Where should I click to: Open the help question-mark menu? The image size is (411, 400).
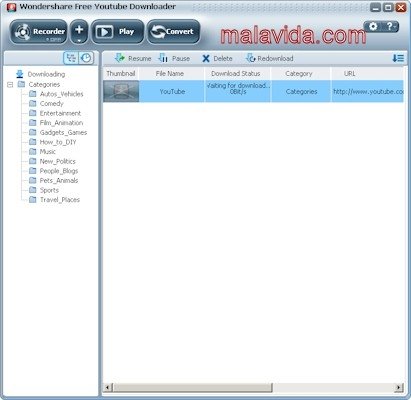pos(390,26)
